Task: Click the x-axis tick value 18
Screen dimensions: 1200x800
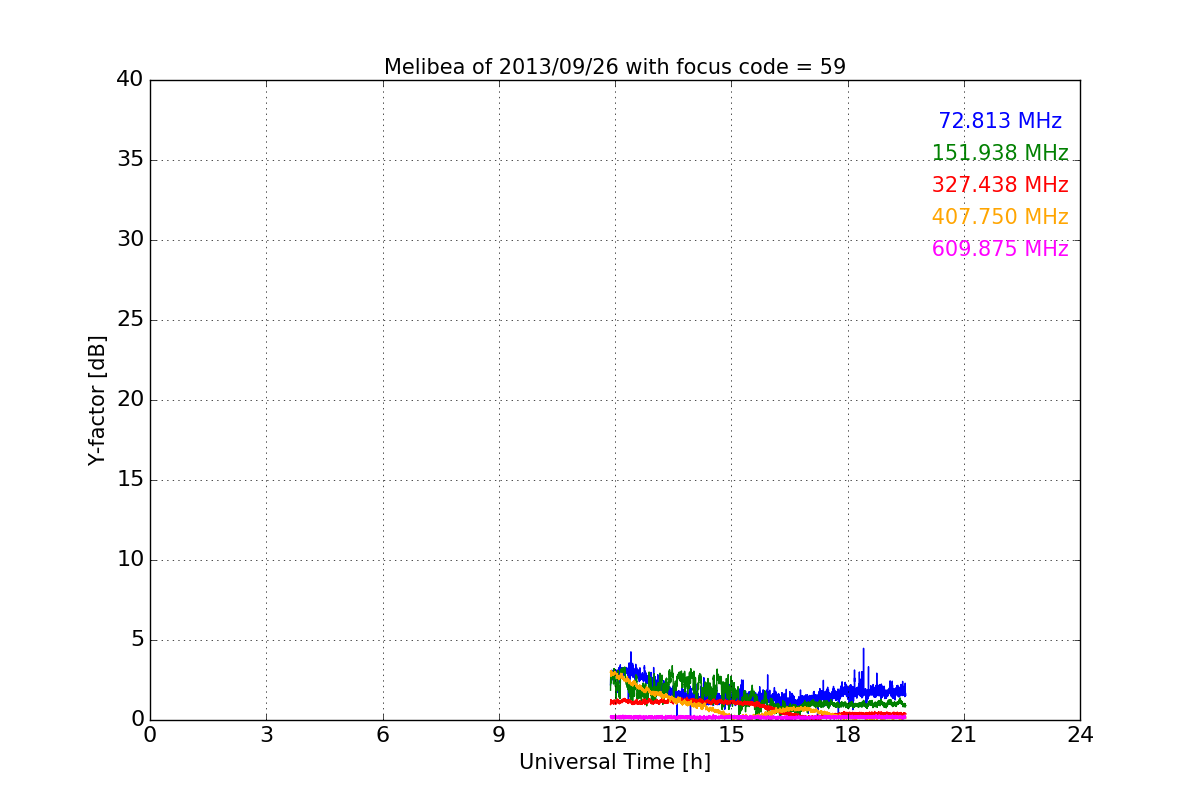Action: [848, 735]
